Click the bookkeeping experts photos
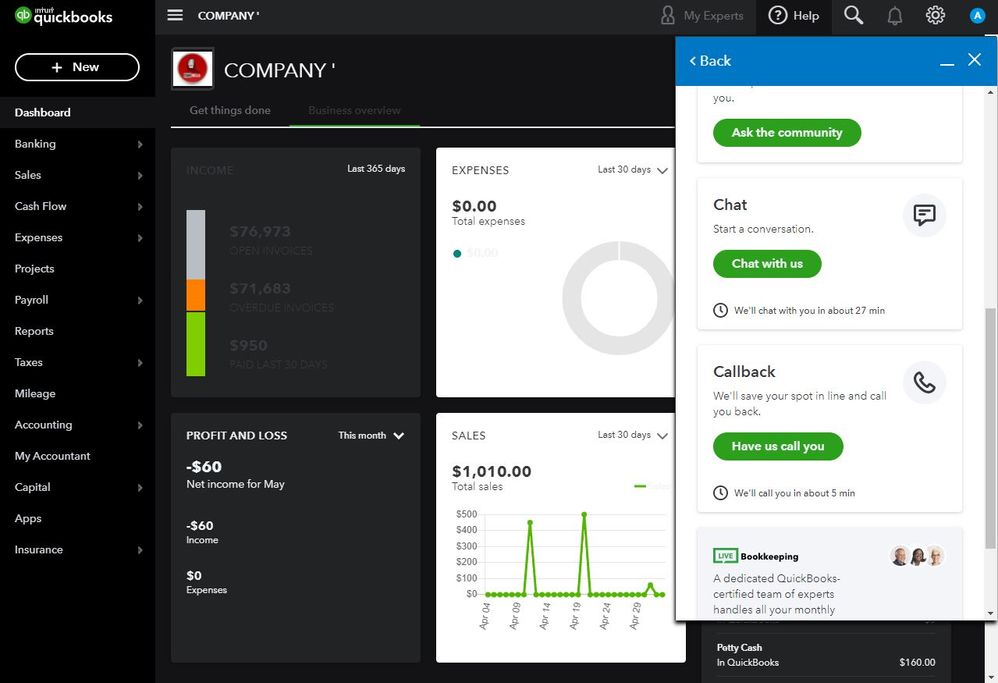Image resolution: width=998 pixels, height=683 pixels. tap(917, 556)
